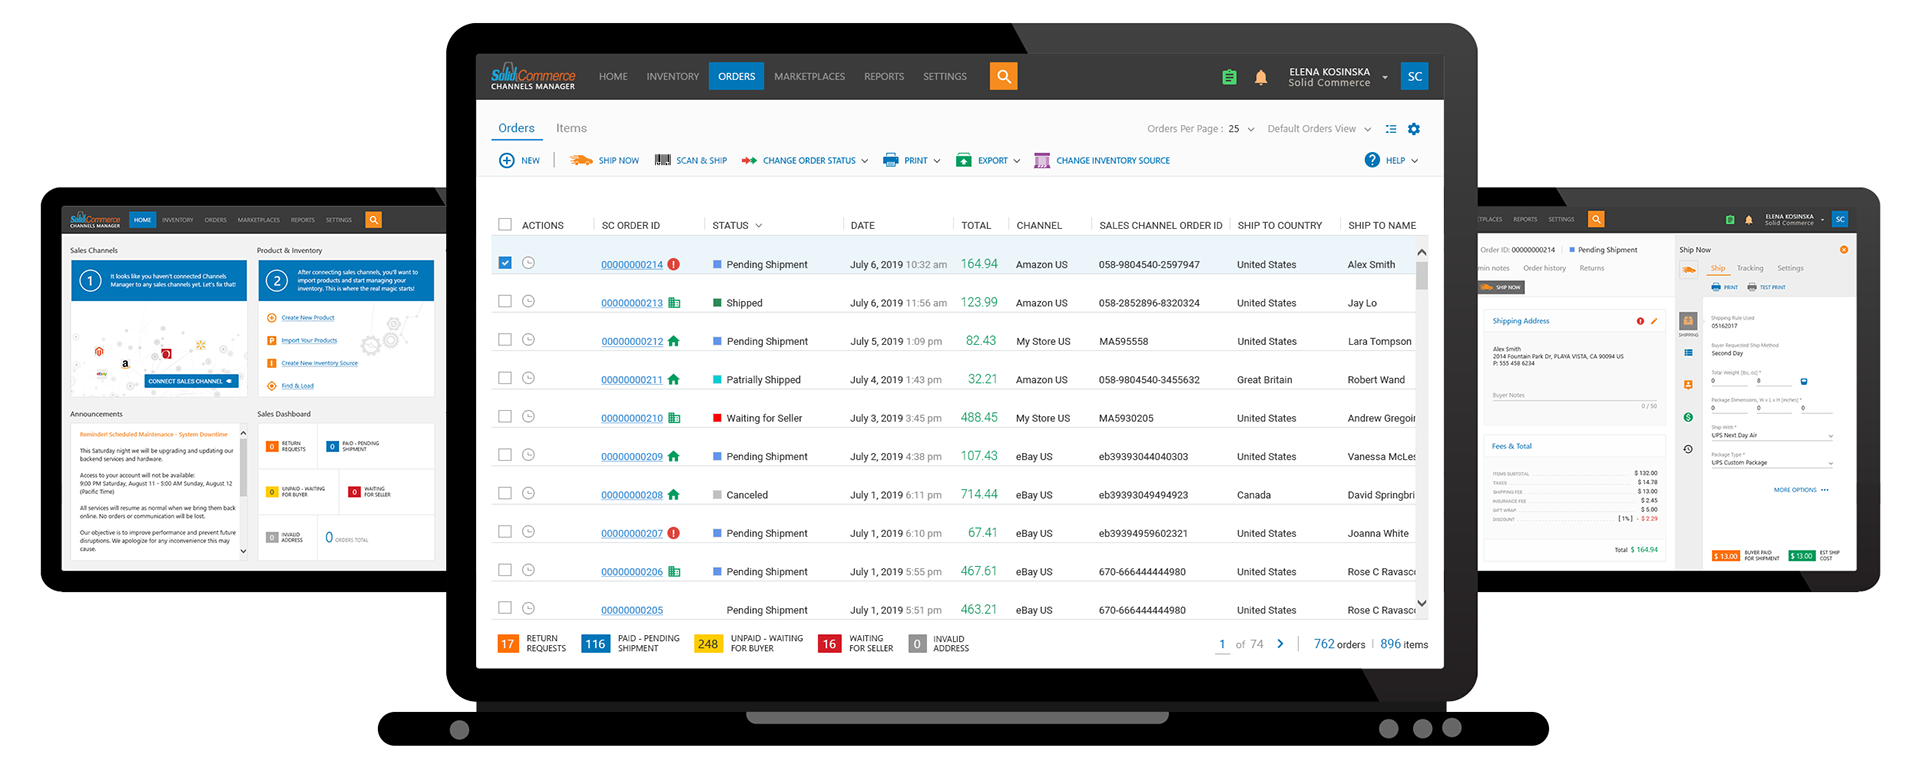This screenshot has width=1920, height=768.
Task: Click search icon in right Ship Now window
Action: (1596, 219)
